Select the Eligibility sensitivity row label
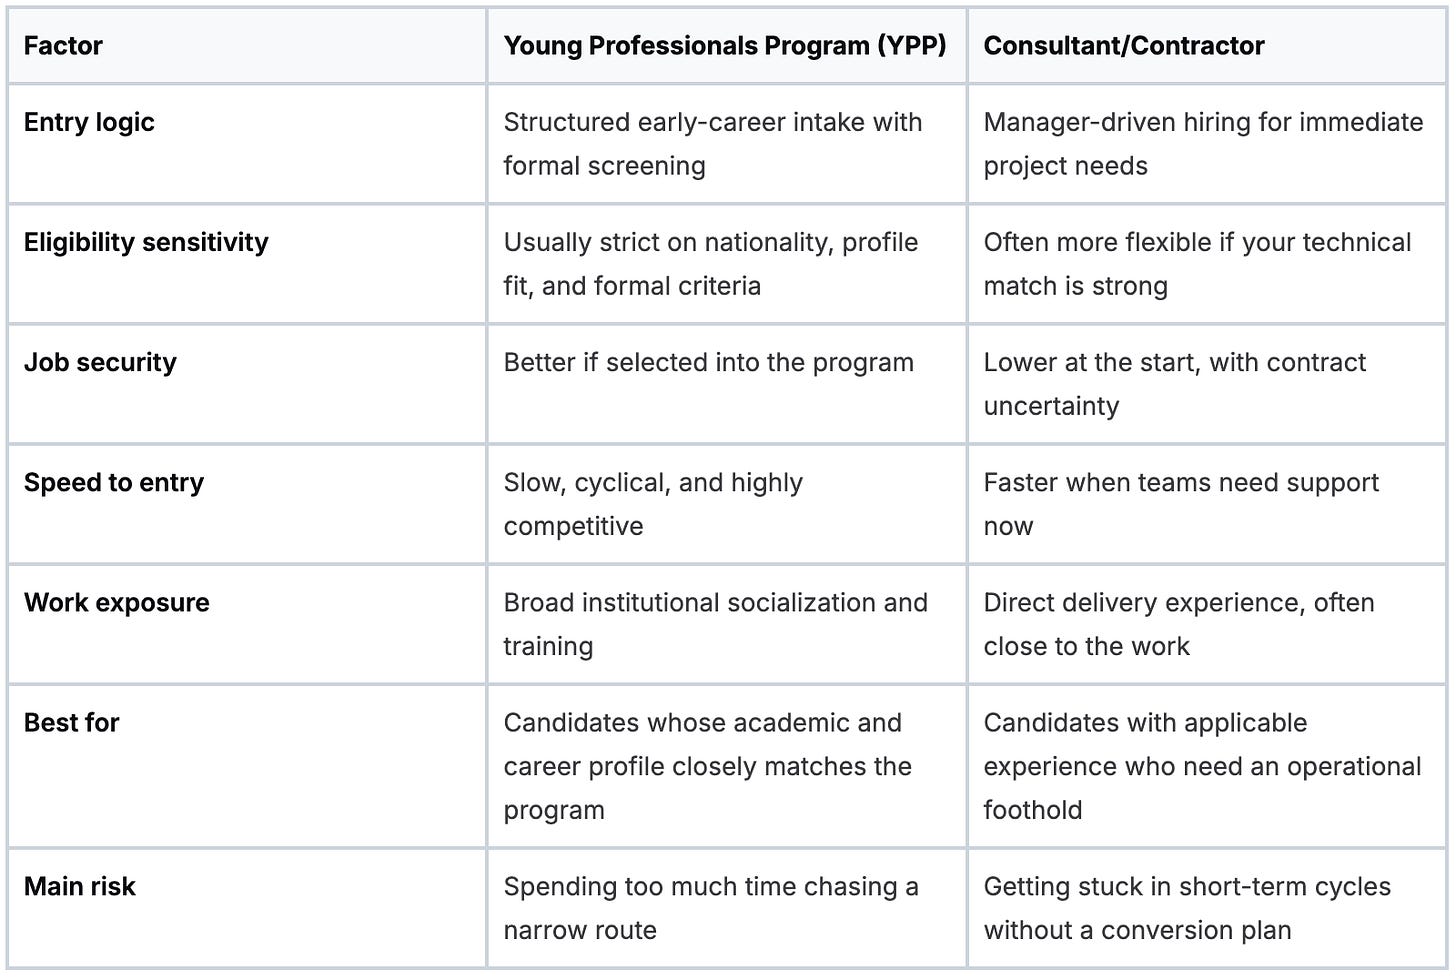 point(146,242)
